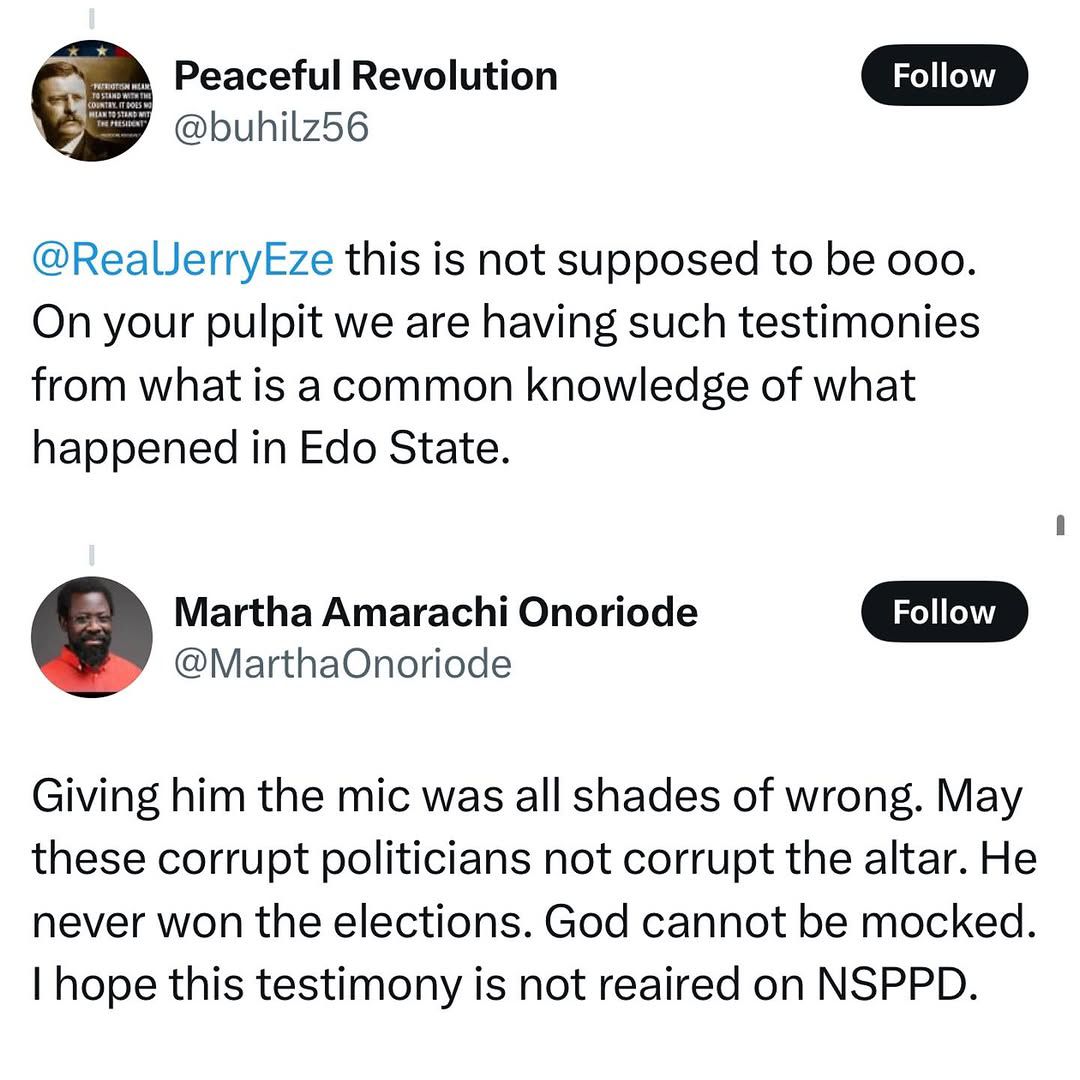Follow Martha Amarachi Onoriode
This screenshot has width=1080, height=1080.
(x=943, y=612)
